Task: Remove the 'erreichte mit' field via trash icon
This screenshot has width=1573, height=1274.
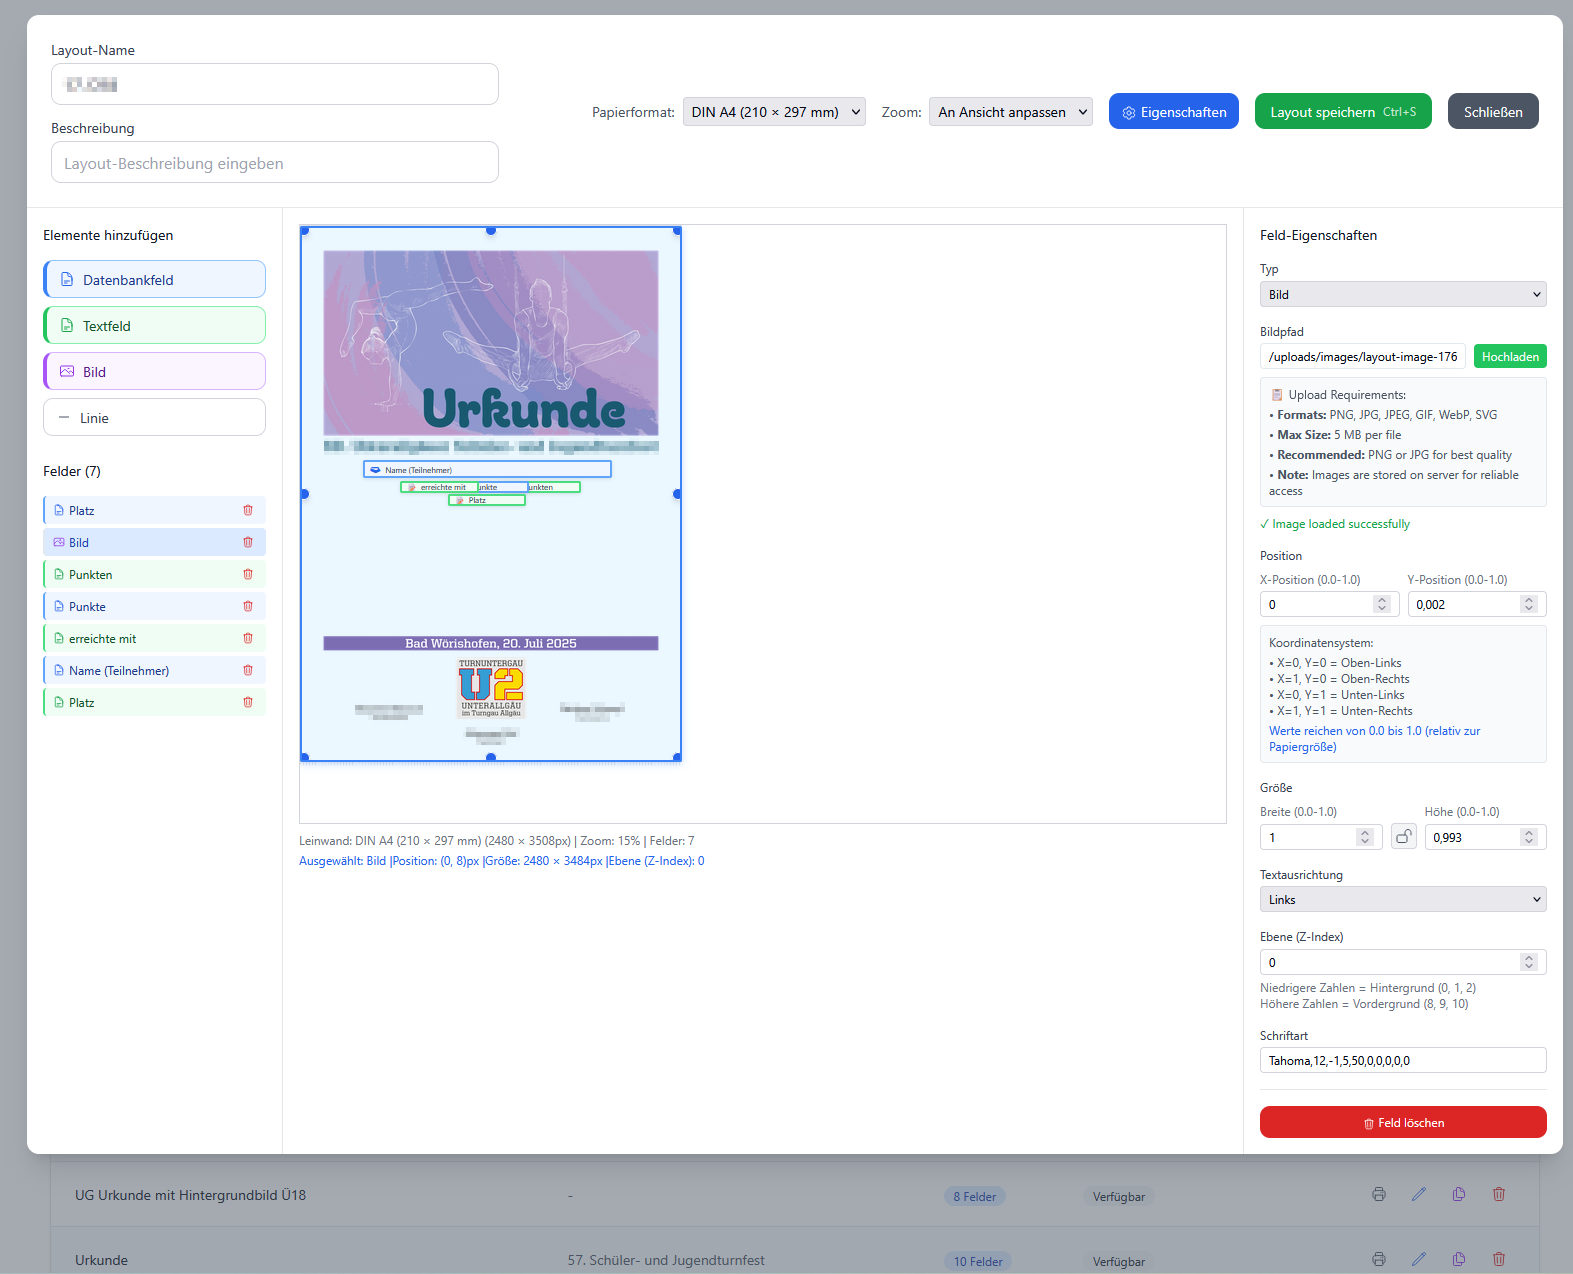Action: [248, 638]
